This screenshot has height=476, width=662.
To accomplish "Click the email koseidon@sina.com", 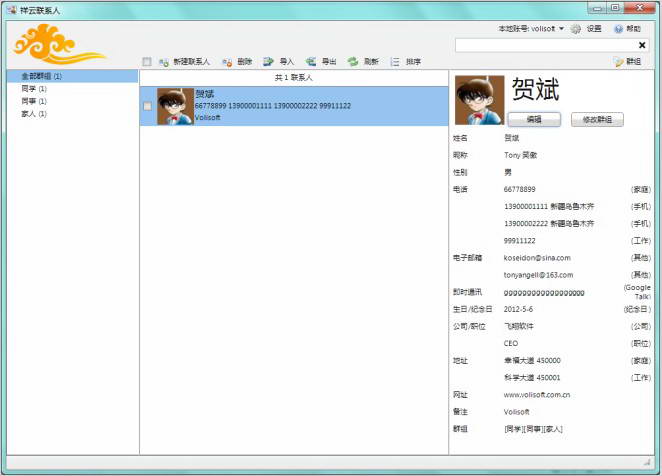I will (x=537, y=258).
